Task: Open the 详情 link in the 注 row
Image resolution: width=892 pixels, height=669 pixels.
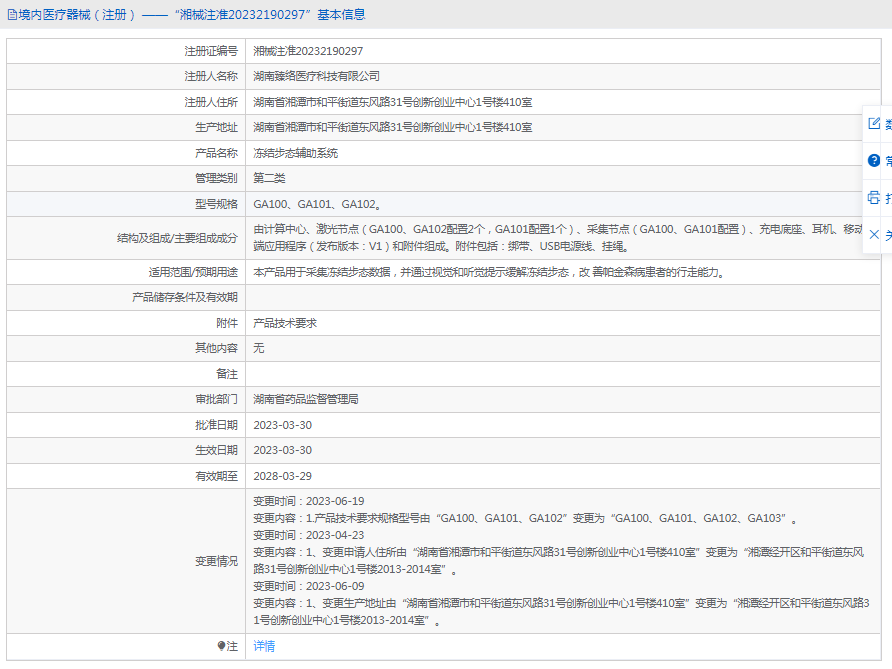Action: (x=264, y=646)
